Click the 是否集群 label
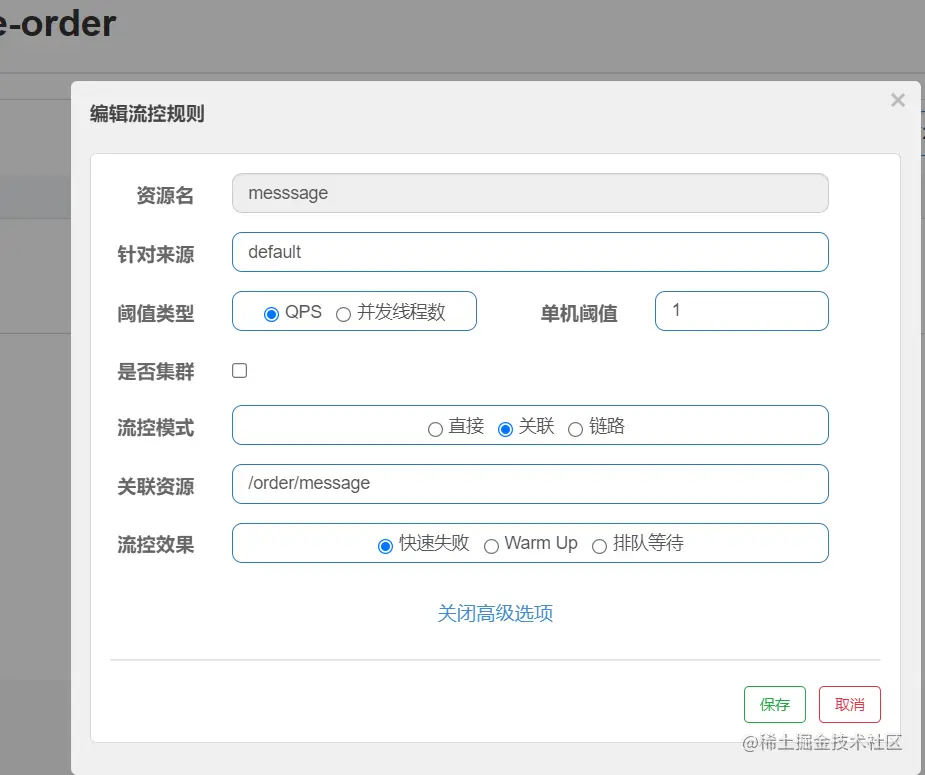Image resolution: width=925 pixels, height=775 pixels. (x=156, y=372)
